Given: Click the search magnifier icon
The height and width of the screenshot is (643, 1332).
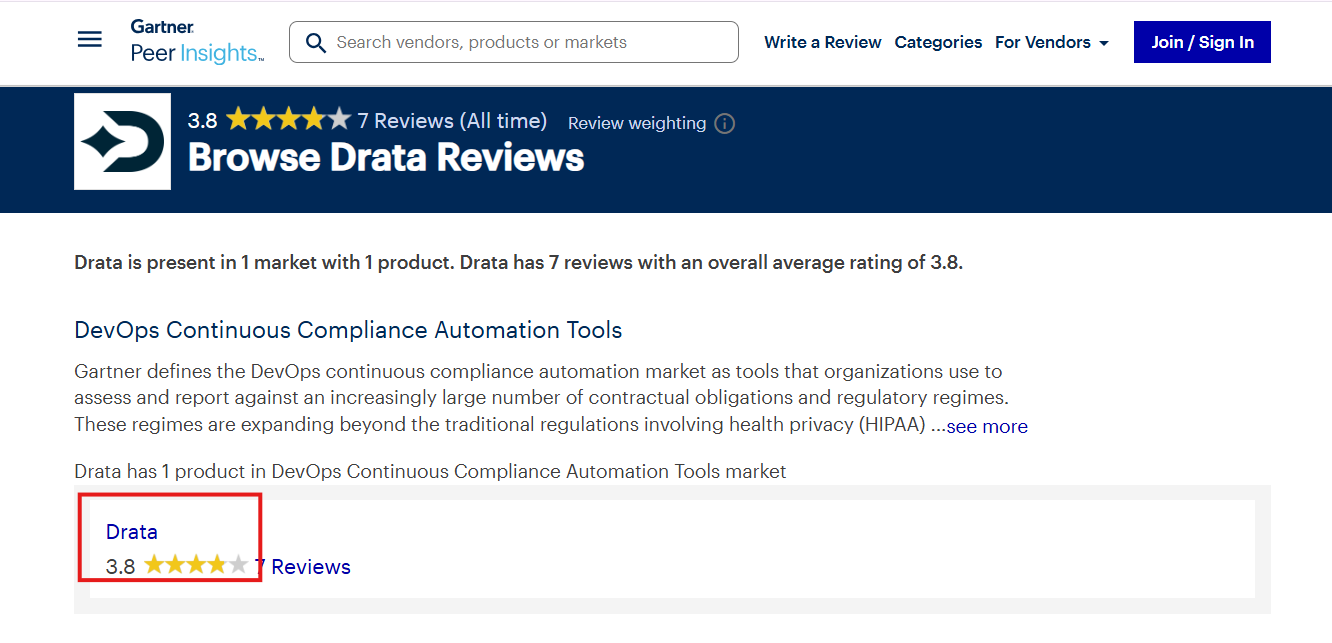Looking at the screenshot, I should point(316,43).
